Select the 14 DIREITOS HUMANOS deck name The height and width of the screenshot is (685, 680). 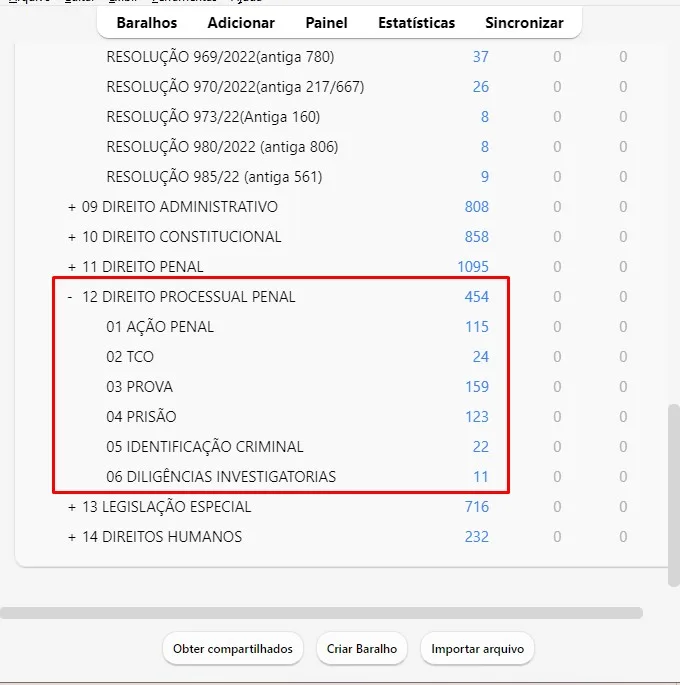pyautogui.click(x=162, y=537)
